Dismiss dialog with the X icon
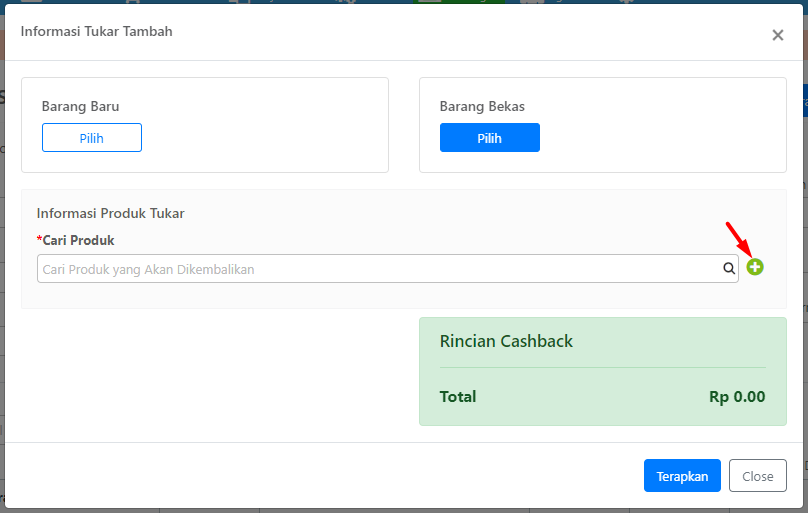808x513 pixels. (778, 35)
